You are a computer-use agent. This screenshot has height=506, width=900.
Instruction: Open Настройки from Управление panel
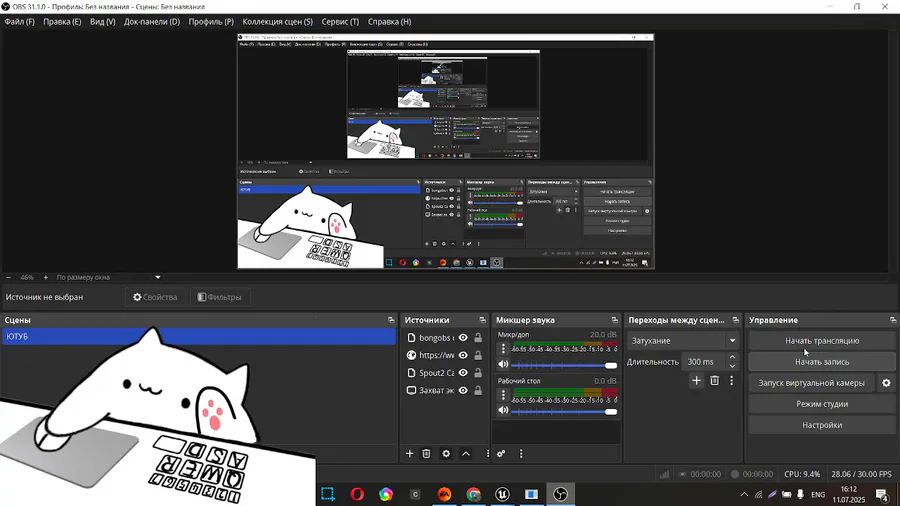tap(822, 425)
